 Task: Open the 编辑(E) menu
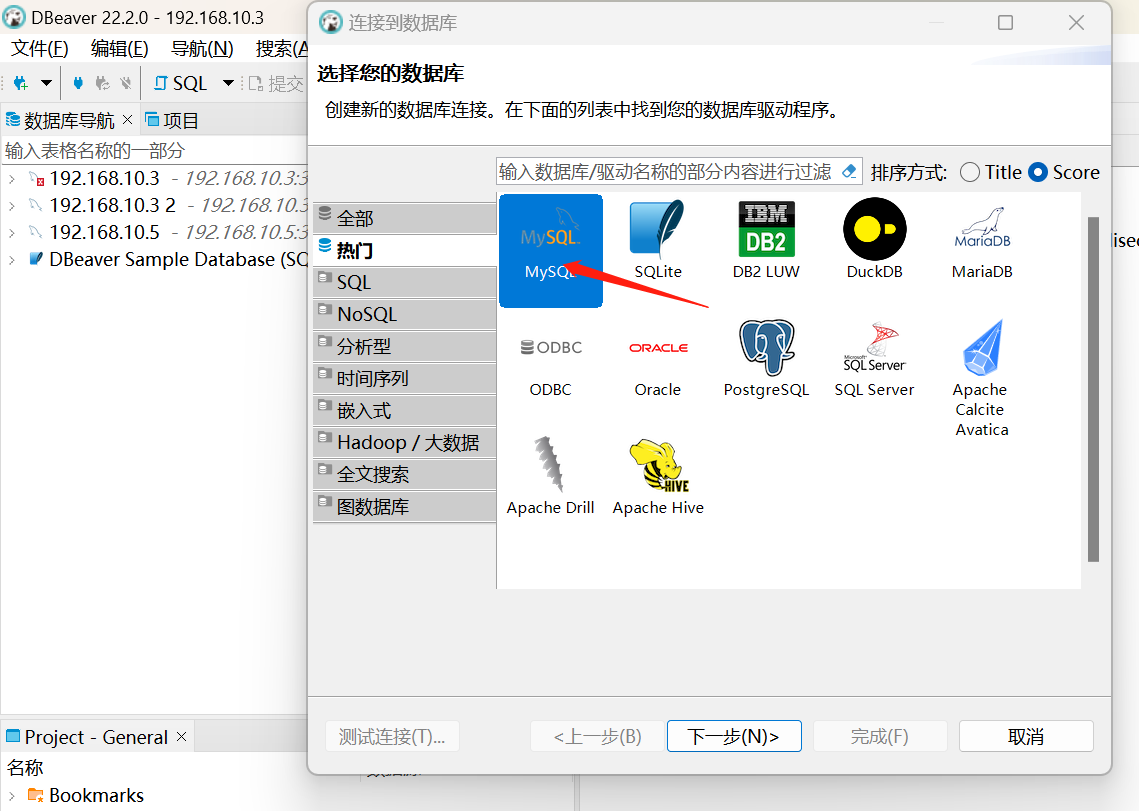coord(119,49)
